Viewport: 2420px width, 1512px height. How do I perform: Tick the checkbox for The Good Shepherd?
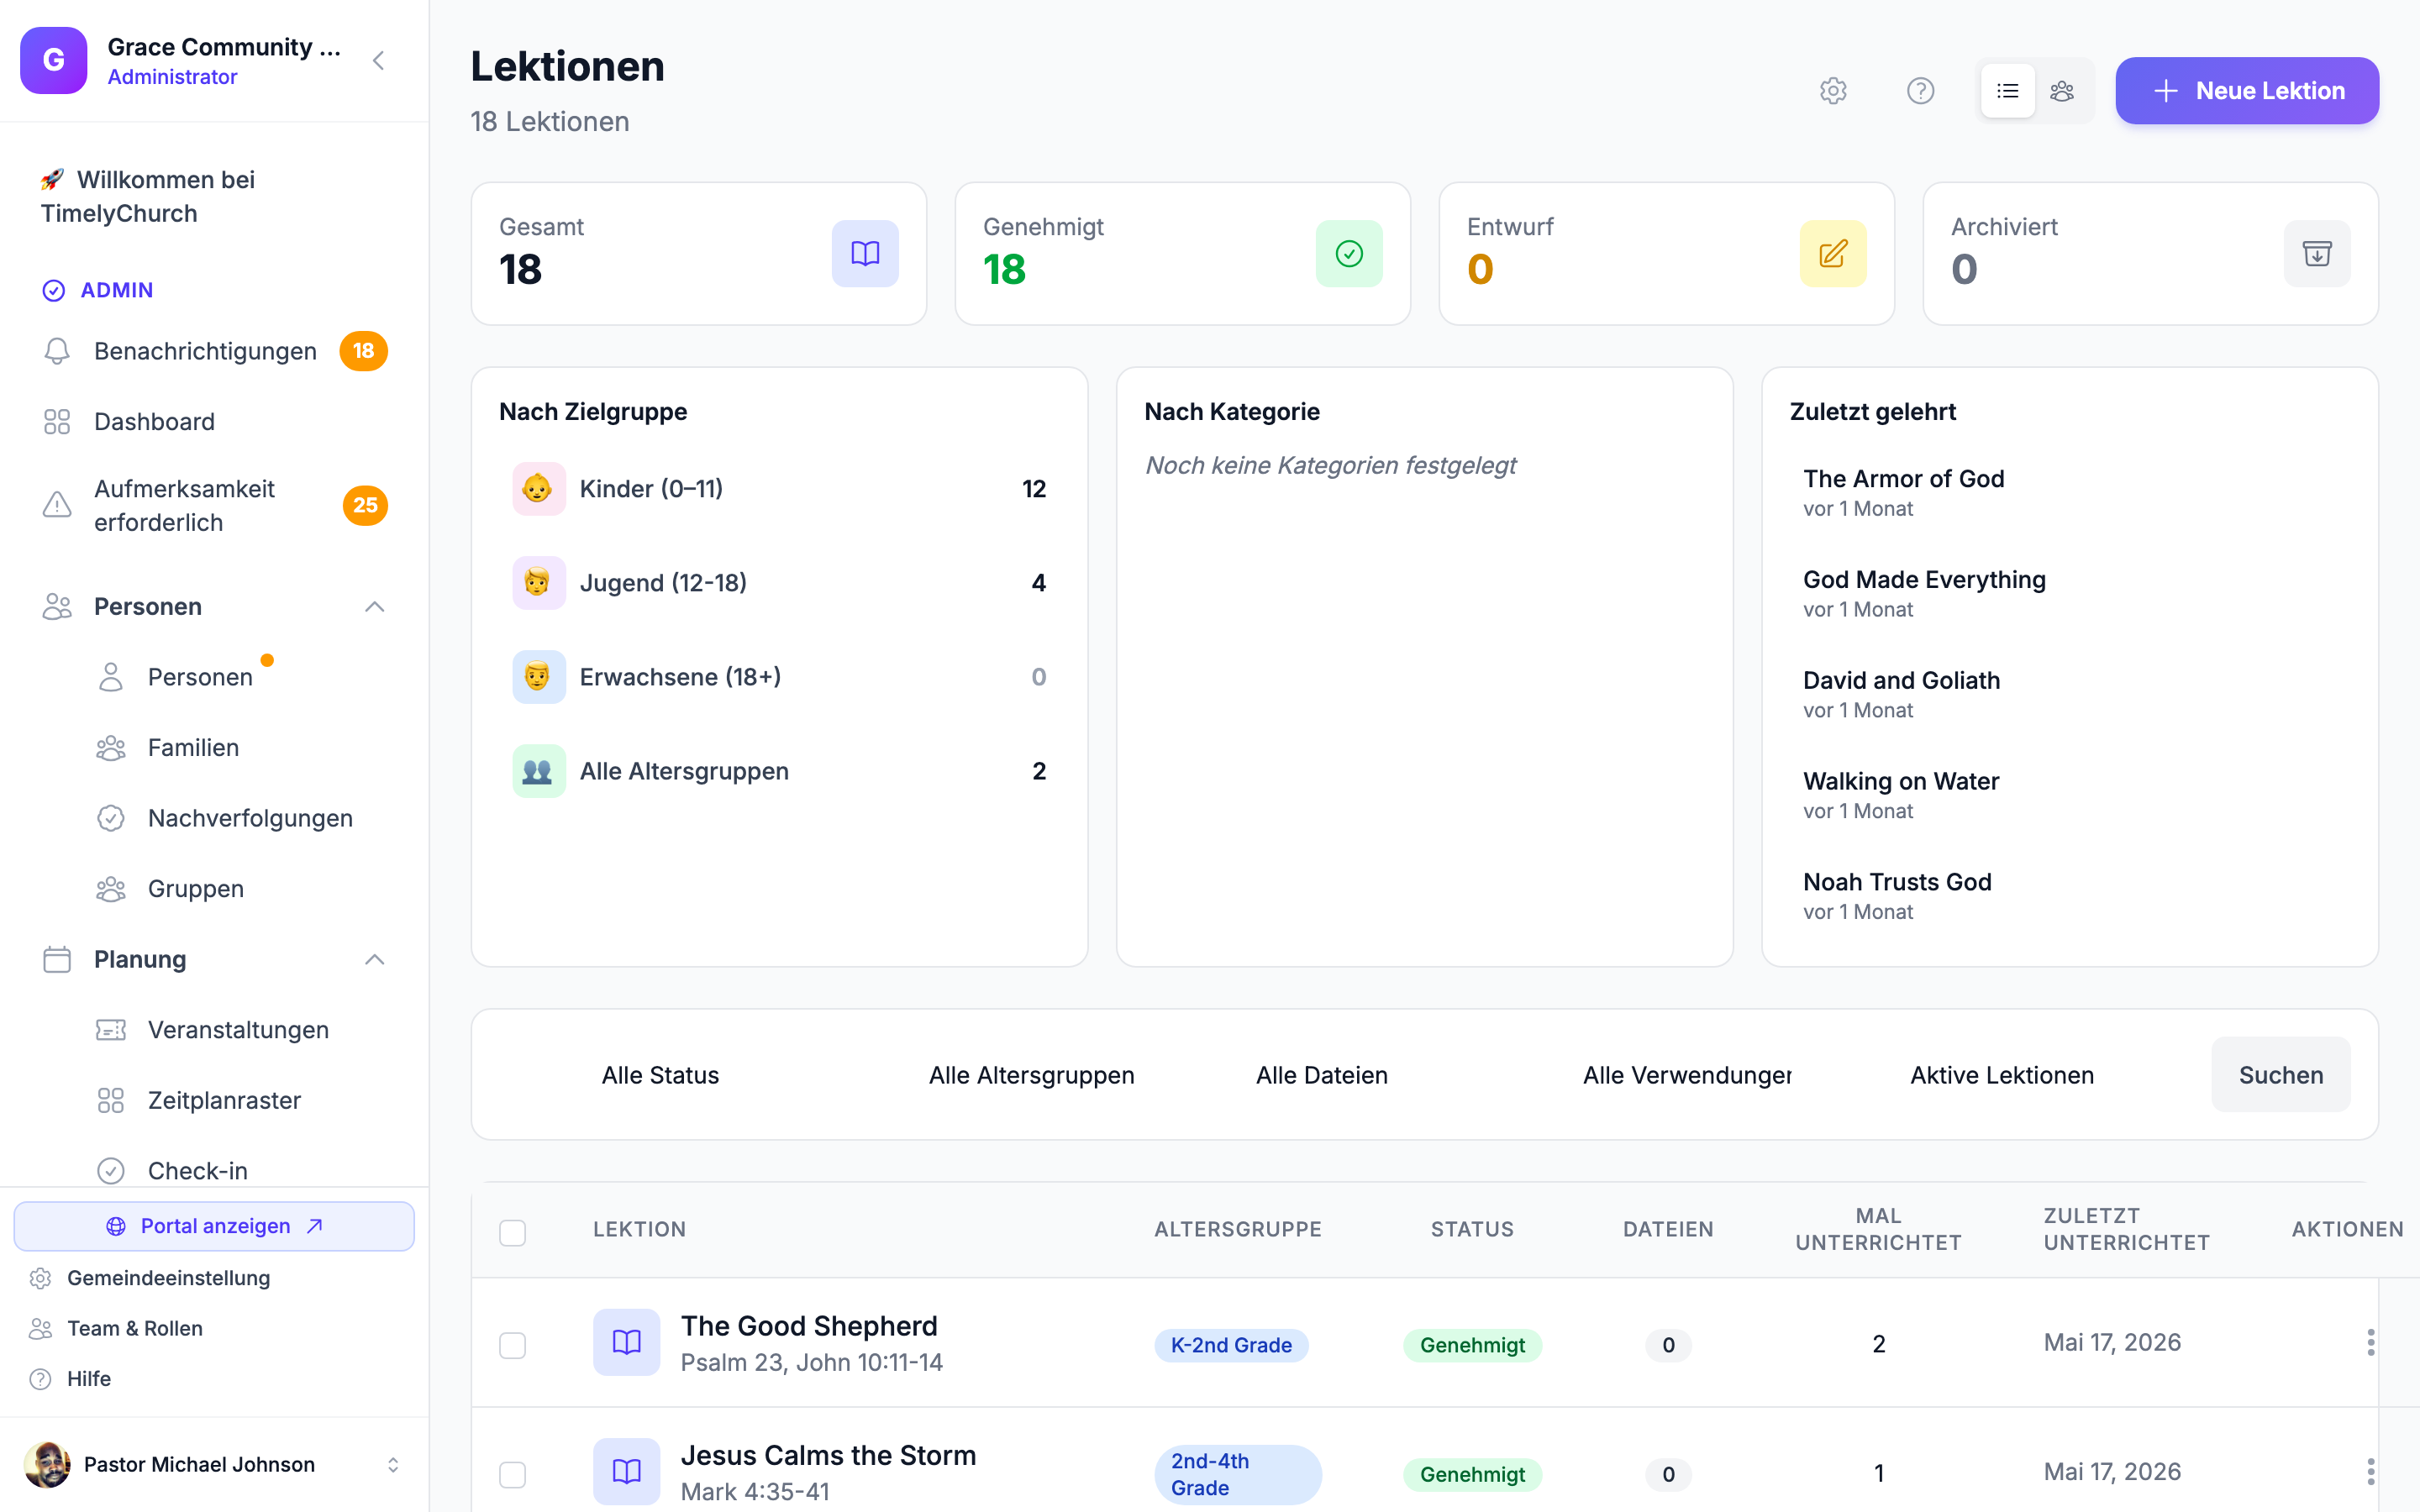[x=513, y=1345]
